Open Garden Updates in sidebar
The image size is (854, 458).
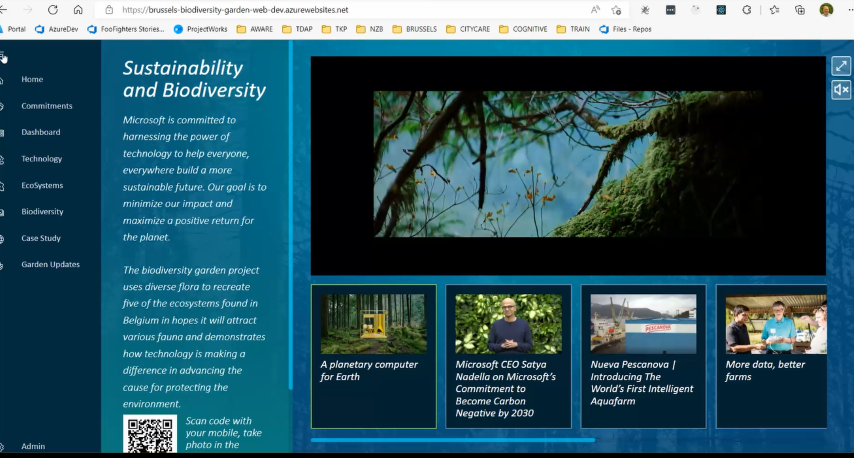click(50, 264)
